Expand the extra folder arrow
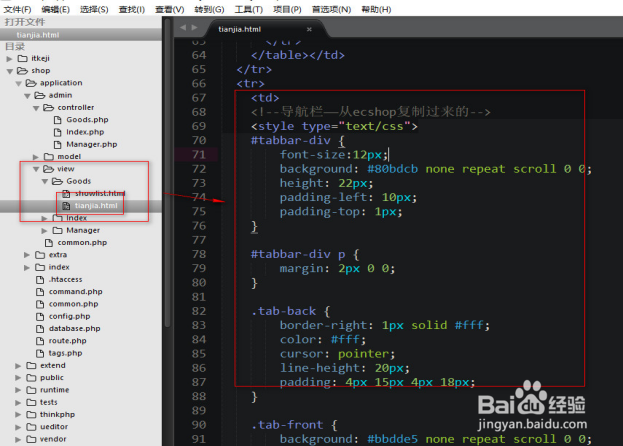The image size is (623, 446). click(x=27, y=255)
